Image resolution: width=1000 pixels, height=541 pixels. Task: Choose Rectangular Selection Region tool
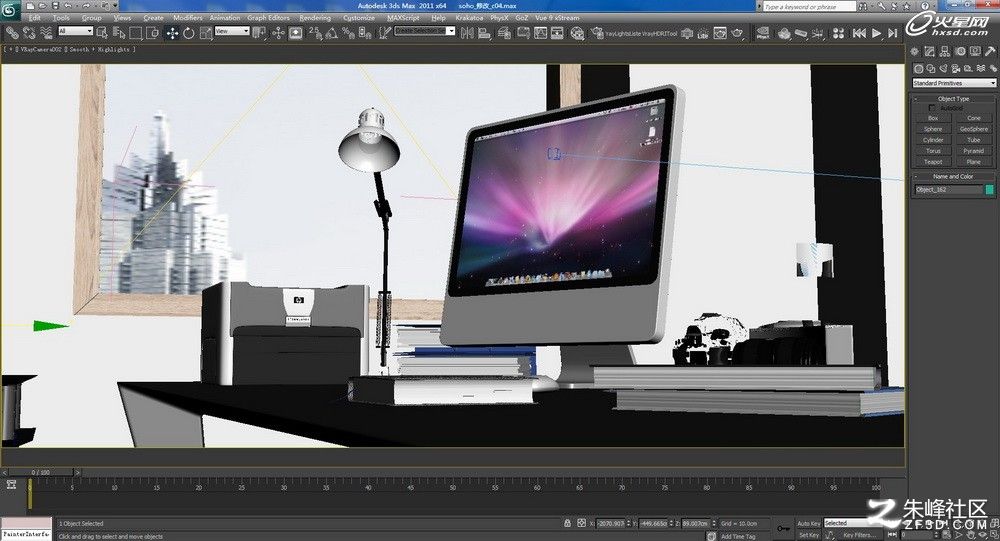point(135,32)
